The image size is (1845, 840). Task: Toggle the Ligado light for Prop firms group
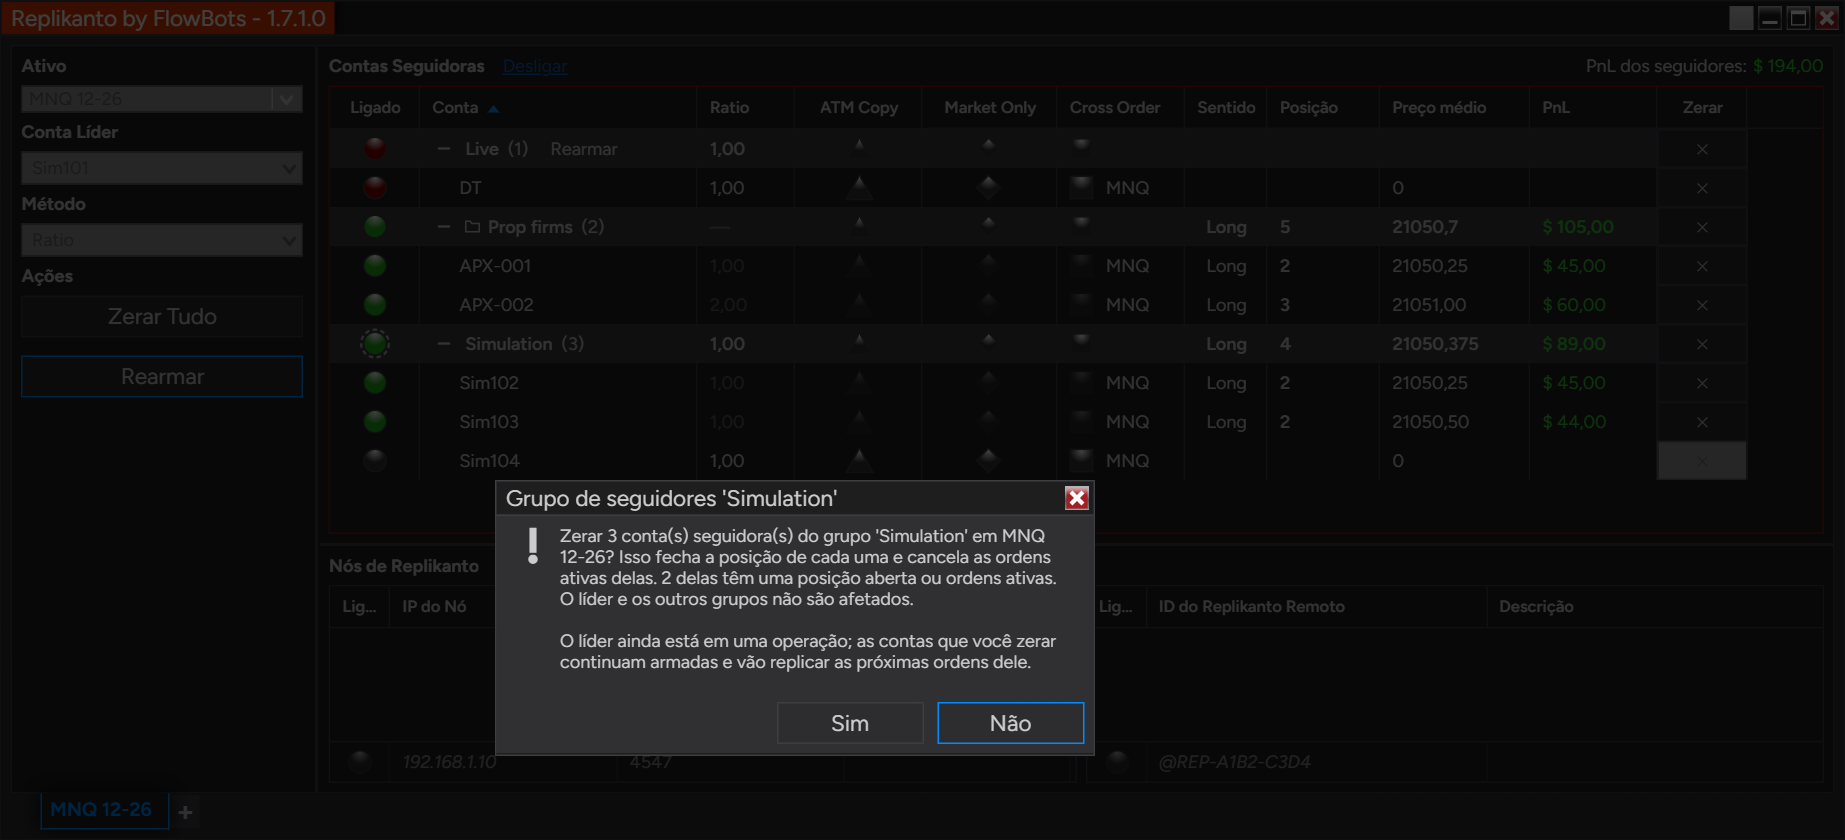tap(375, 227)
